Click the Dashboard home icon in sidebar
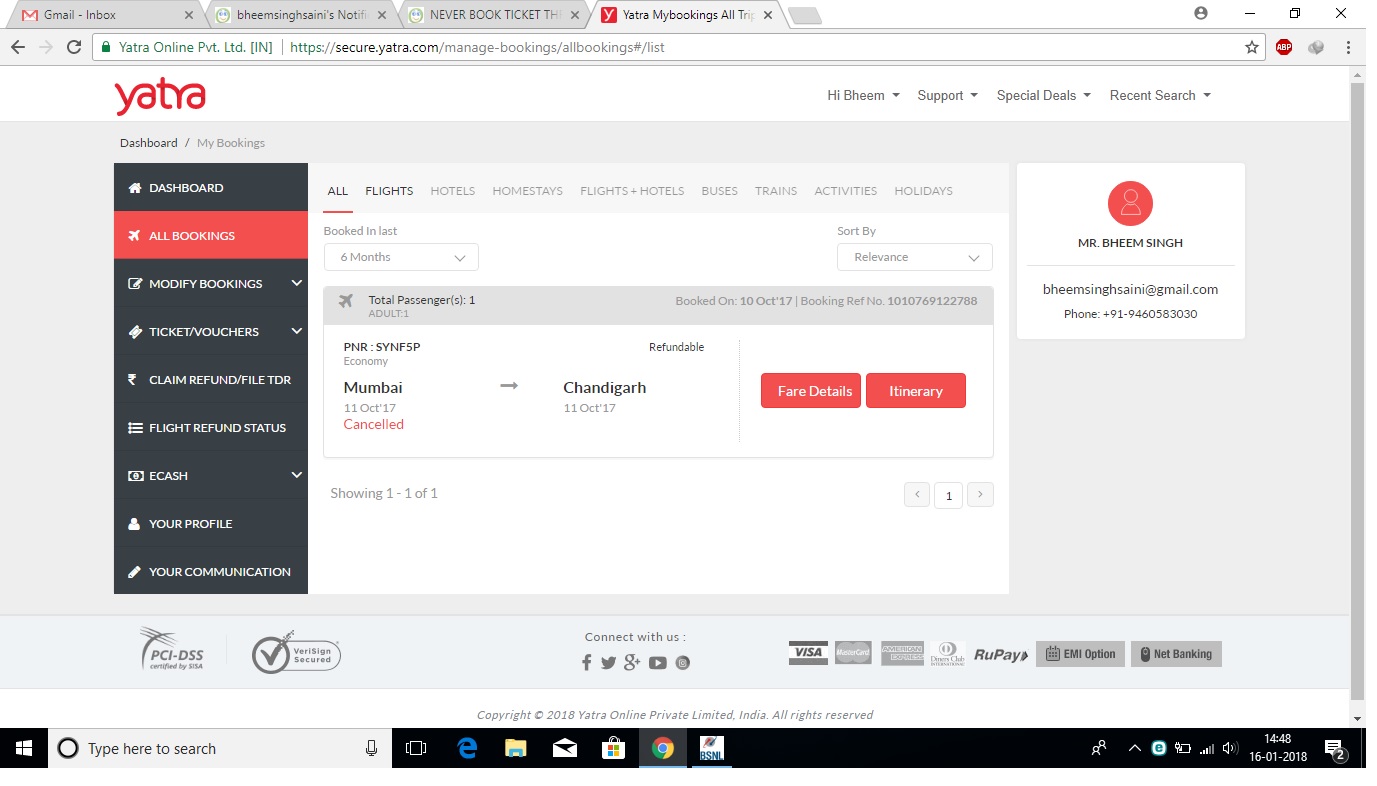1377x786 pixels. pos(135,188)
